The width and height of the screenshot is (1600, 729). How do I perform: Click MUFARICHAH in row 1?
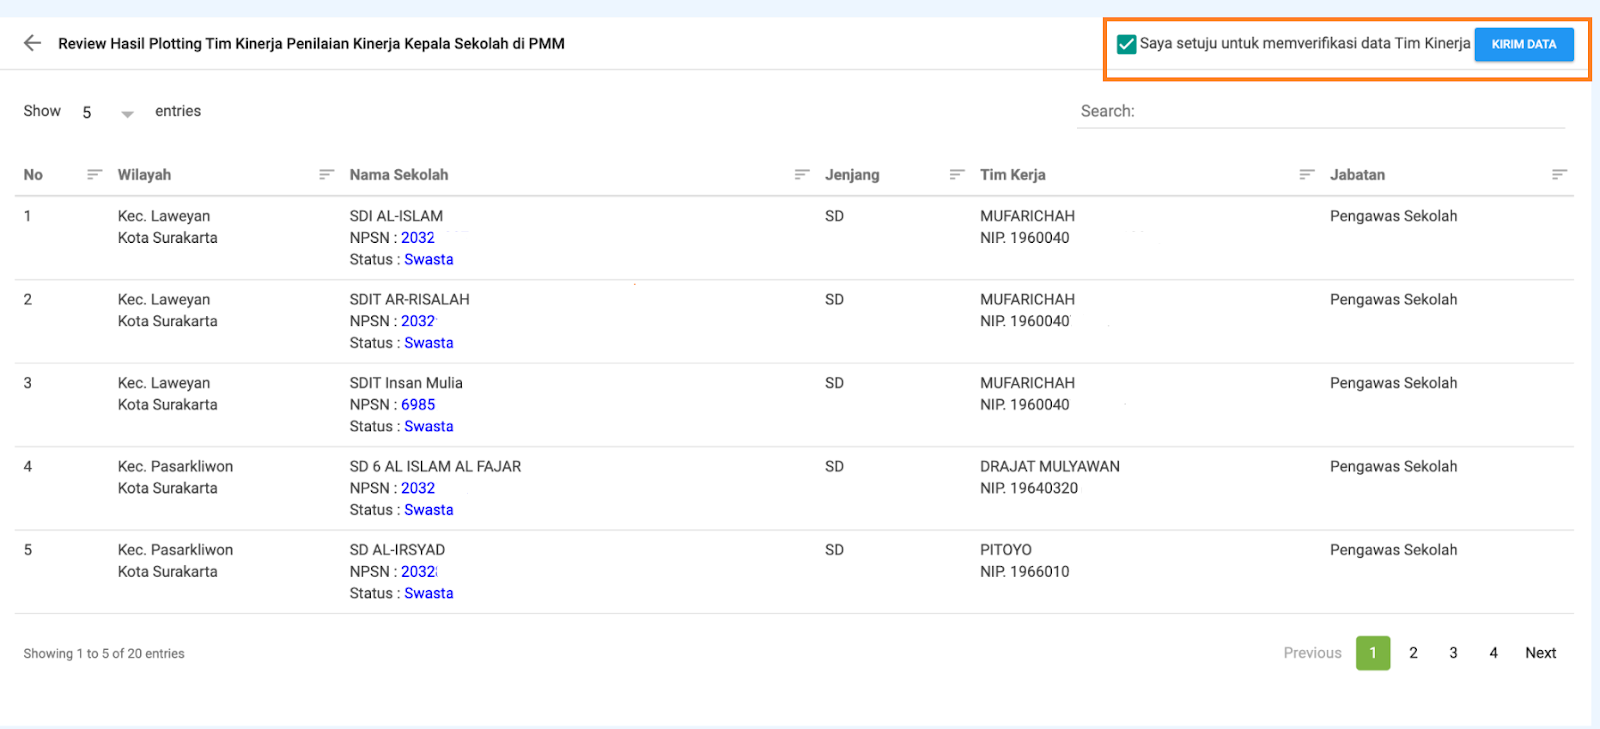1027,216
